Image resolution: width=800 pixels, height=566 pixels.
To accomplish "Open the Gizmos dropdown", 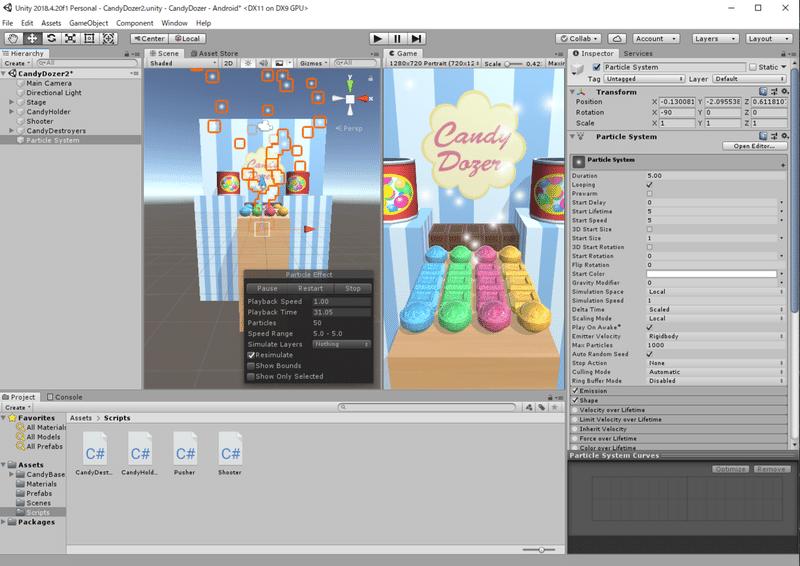I will point(314,63).
